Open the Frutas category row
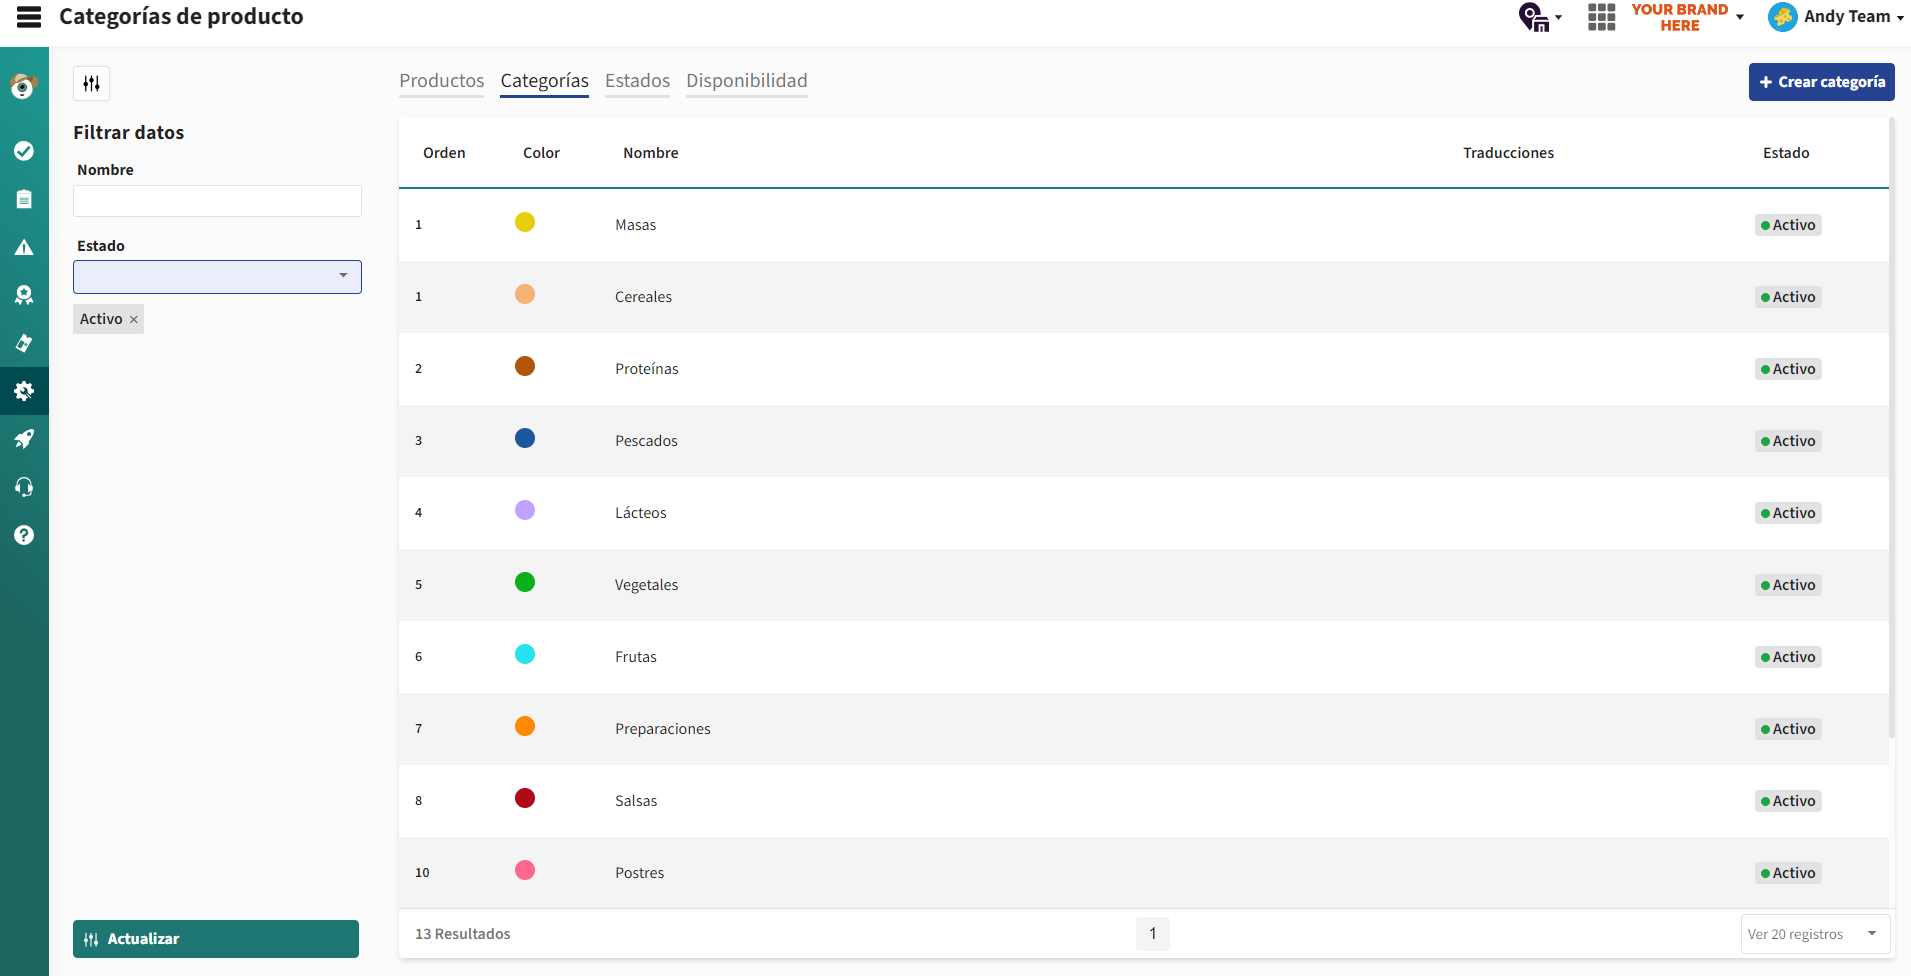Image resolution: width=1911 pixels, height=976 pixels. 1143,657
